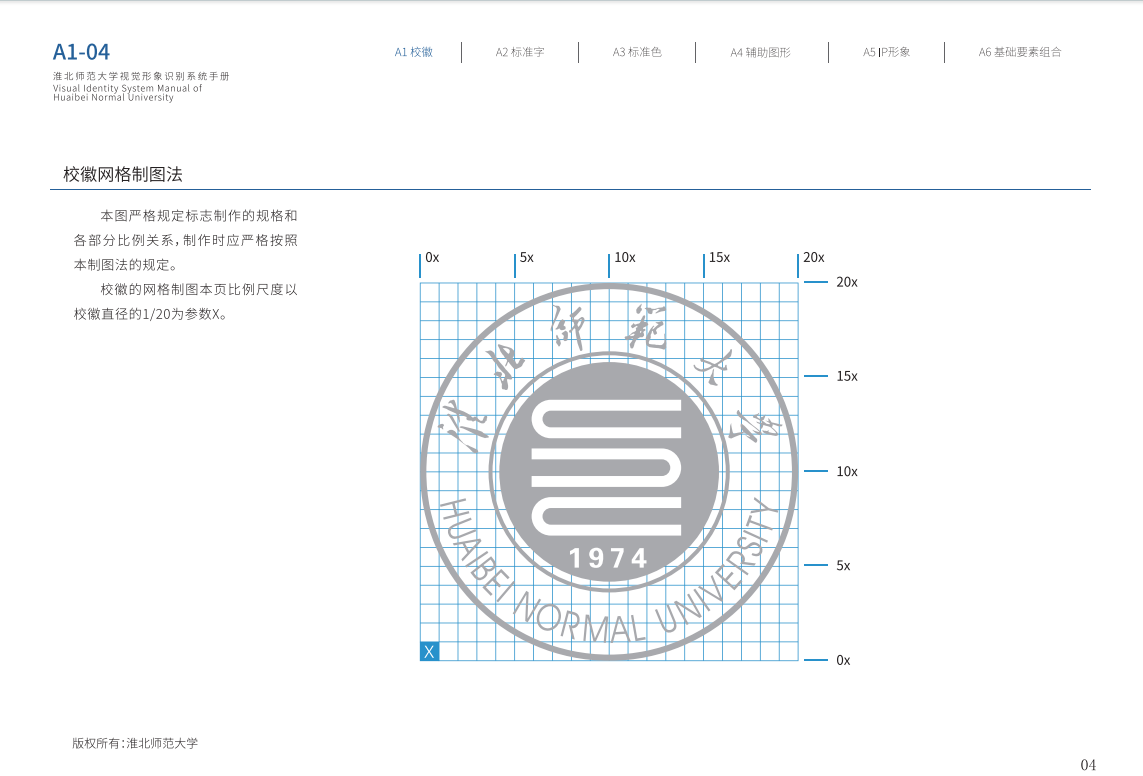1143x776 pixels.
Task: Click the top ruler label 0x
Action: coord(432,257)
